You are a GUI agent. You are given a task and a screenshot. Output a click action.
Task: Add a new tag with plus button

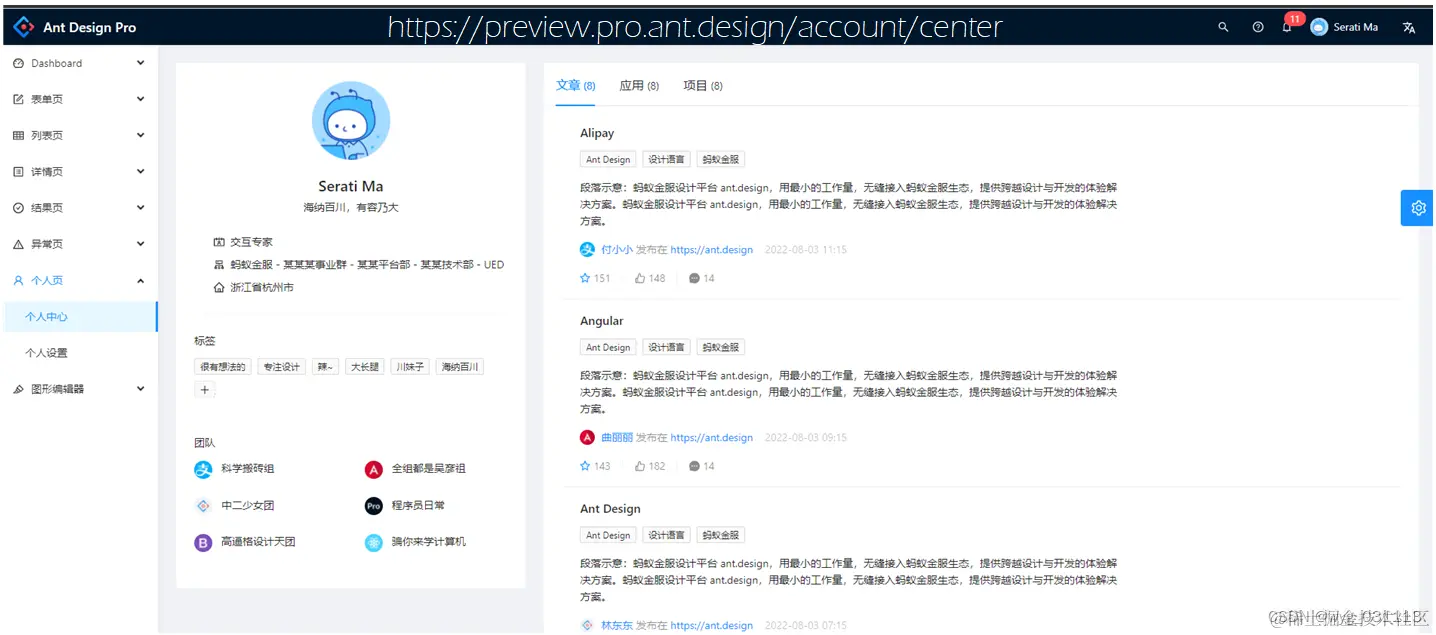(205, 390)
